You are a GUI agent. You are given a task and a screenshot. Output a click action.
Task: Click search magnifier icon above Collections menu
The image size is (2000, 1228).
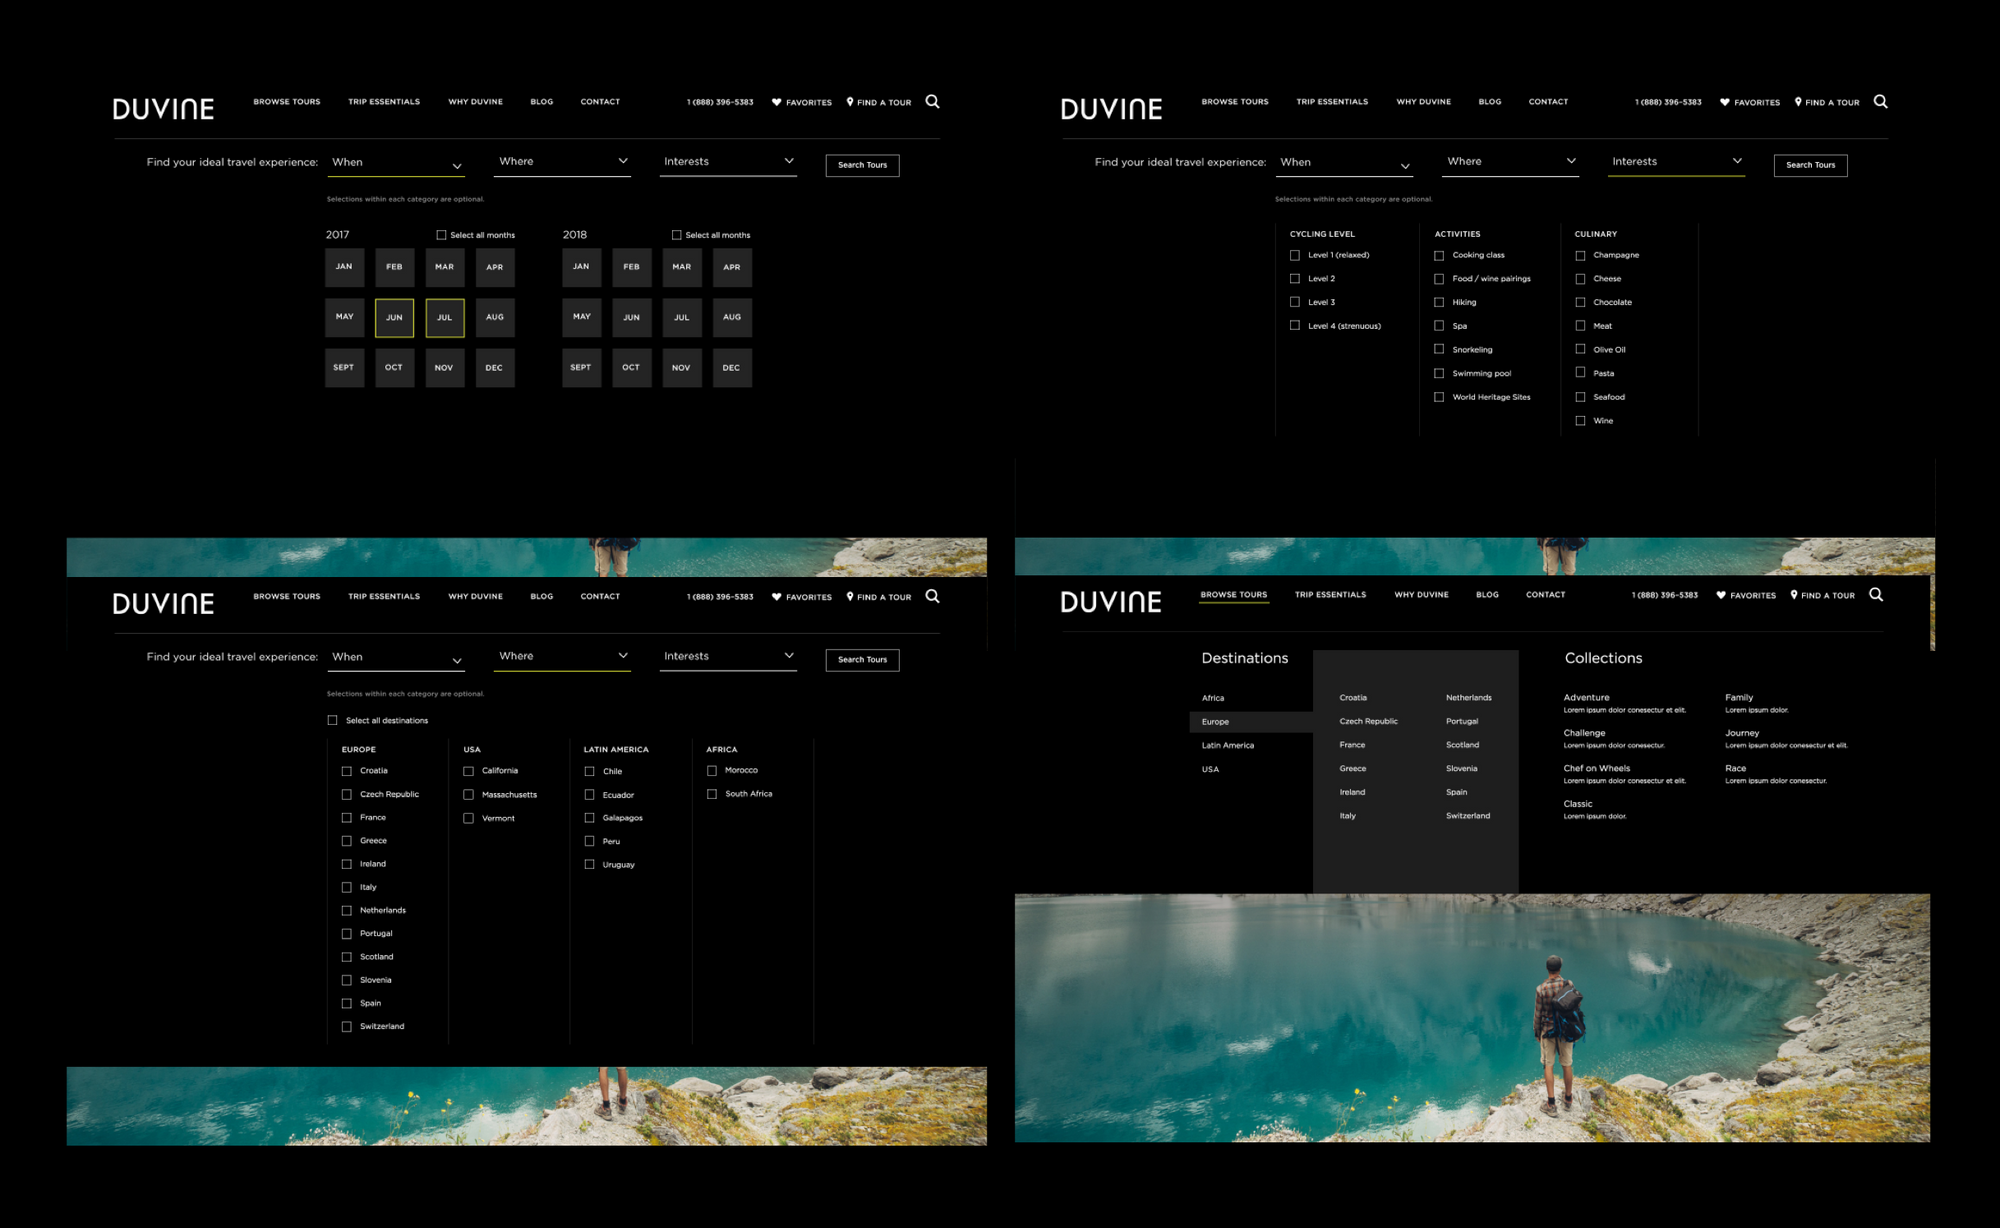pyautogui.click(x=1876, y=594)
